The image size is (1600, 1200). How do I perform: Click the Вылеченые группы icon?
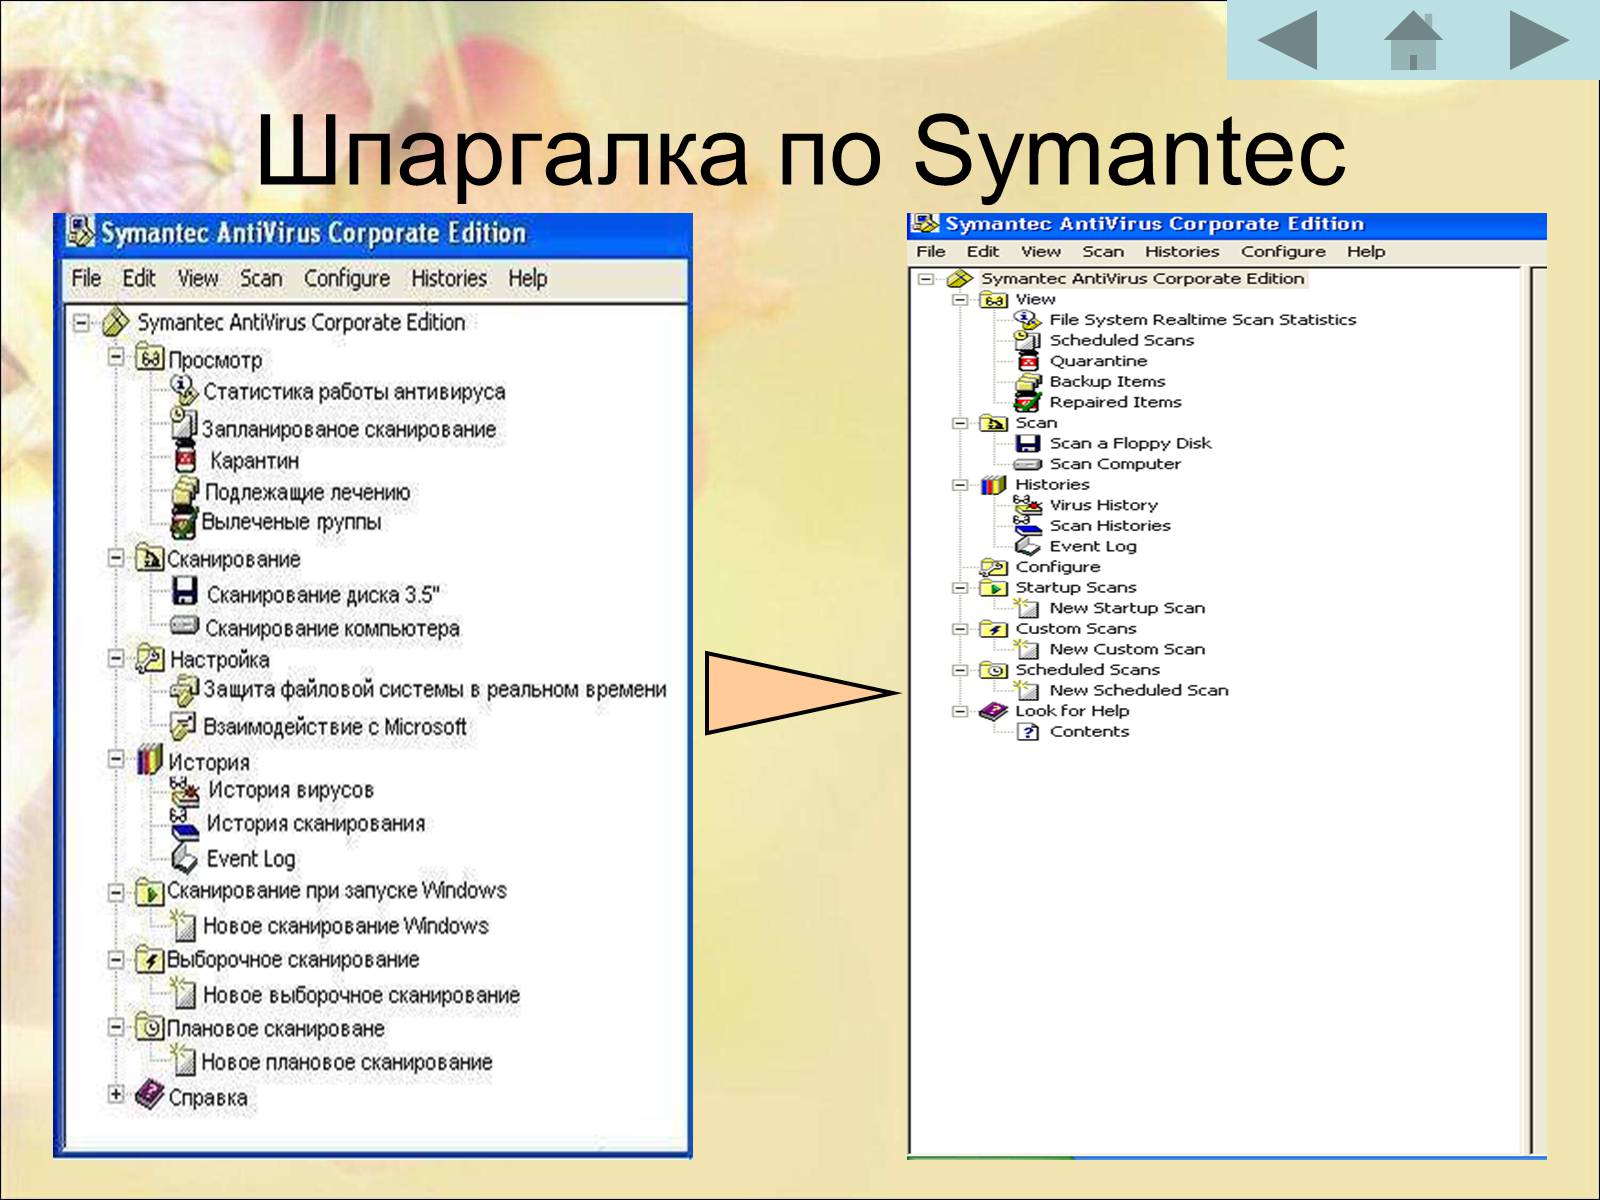point(184,522)
